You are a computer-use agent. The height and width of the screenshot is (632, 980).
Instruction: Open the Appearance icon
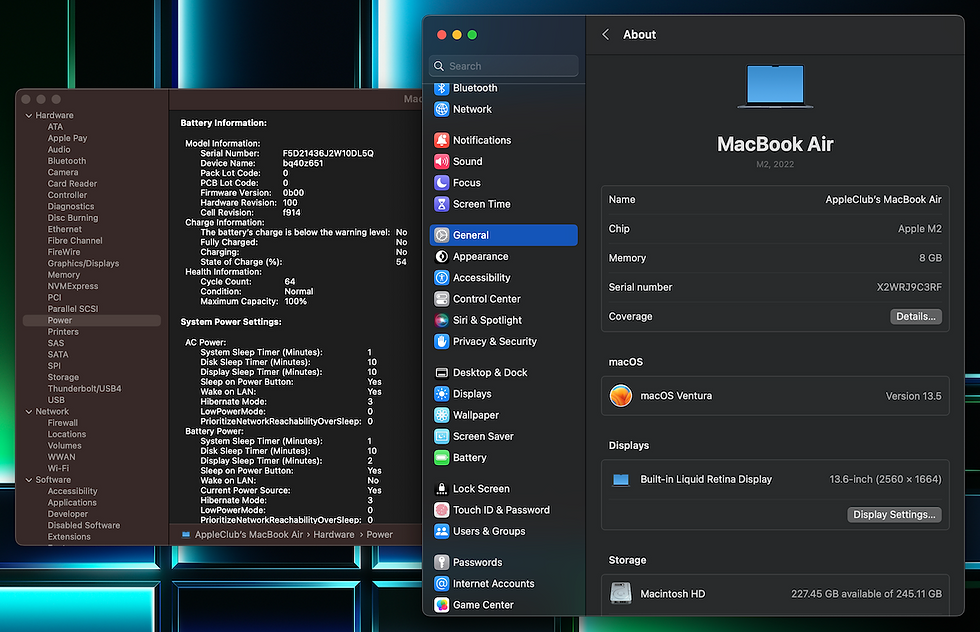(442, 256)
